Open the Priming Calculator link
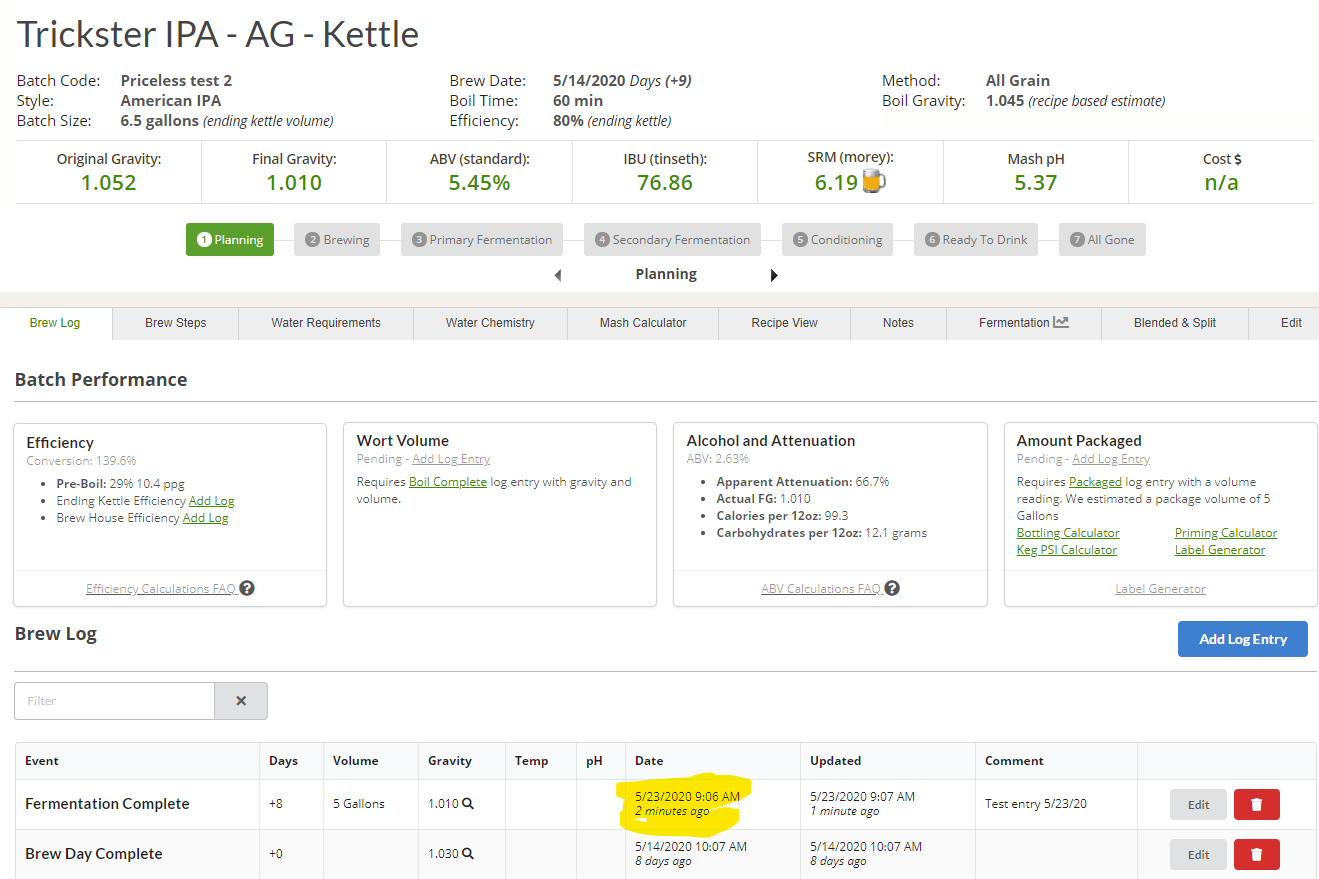 pos(1225,533)
